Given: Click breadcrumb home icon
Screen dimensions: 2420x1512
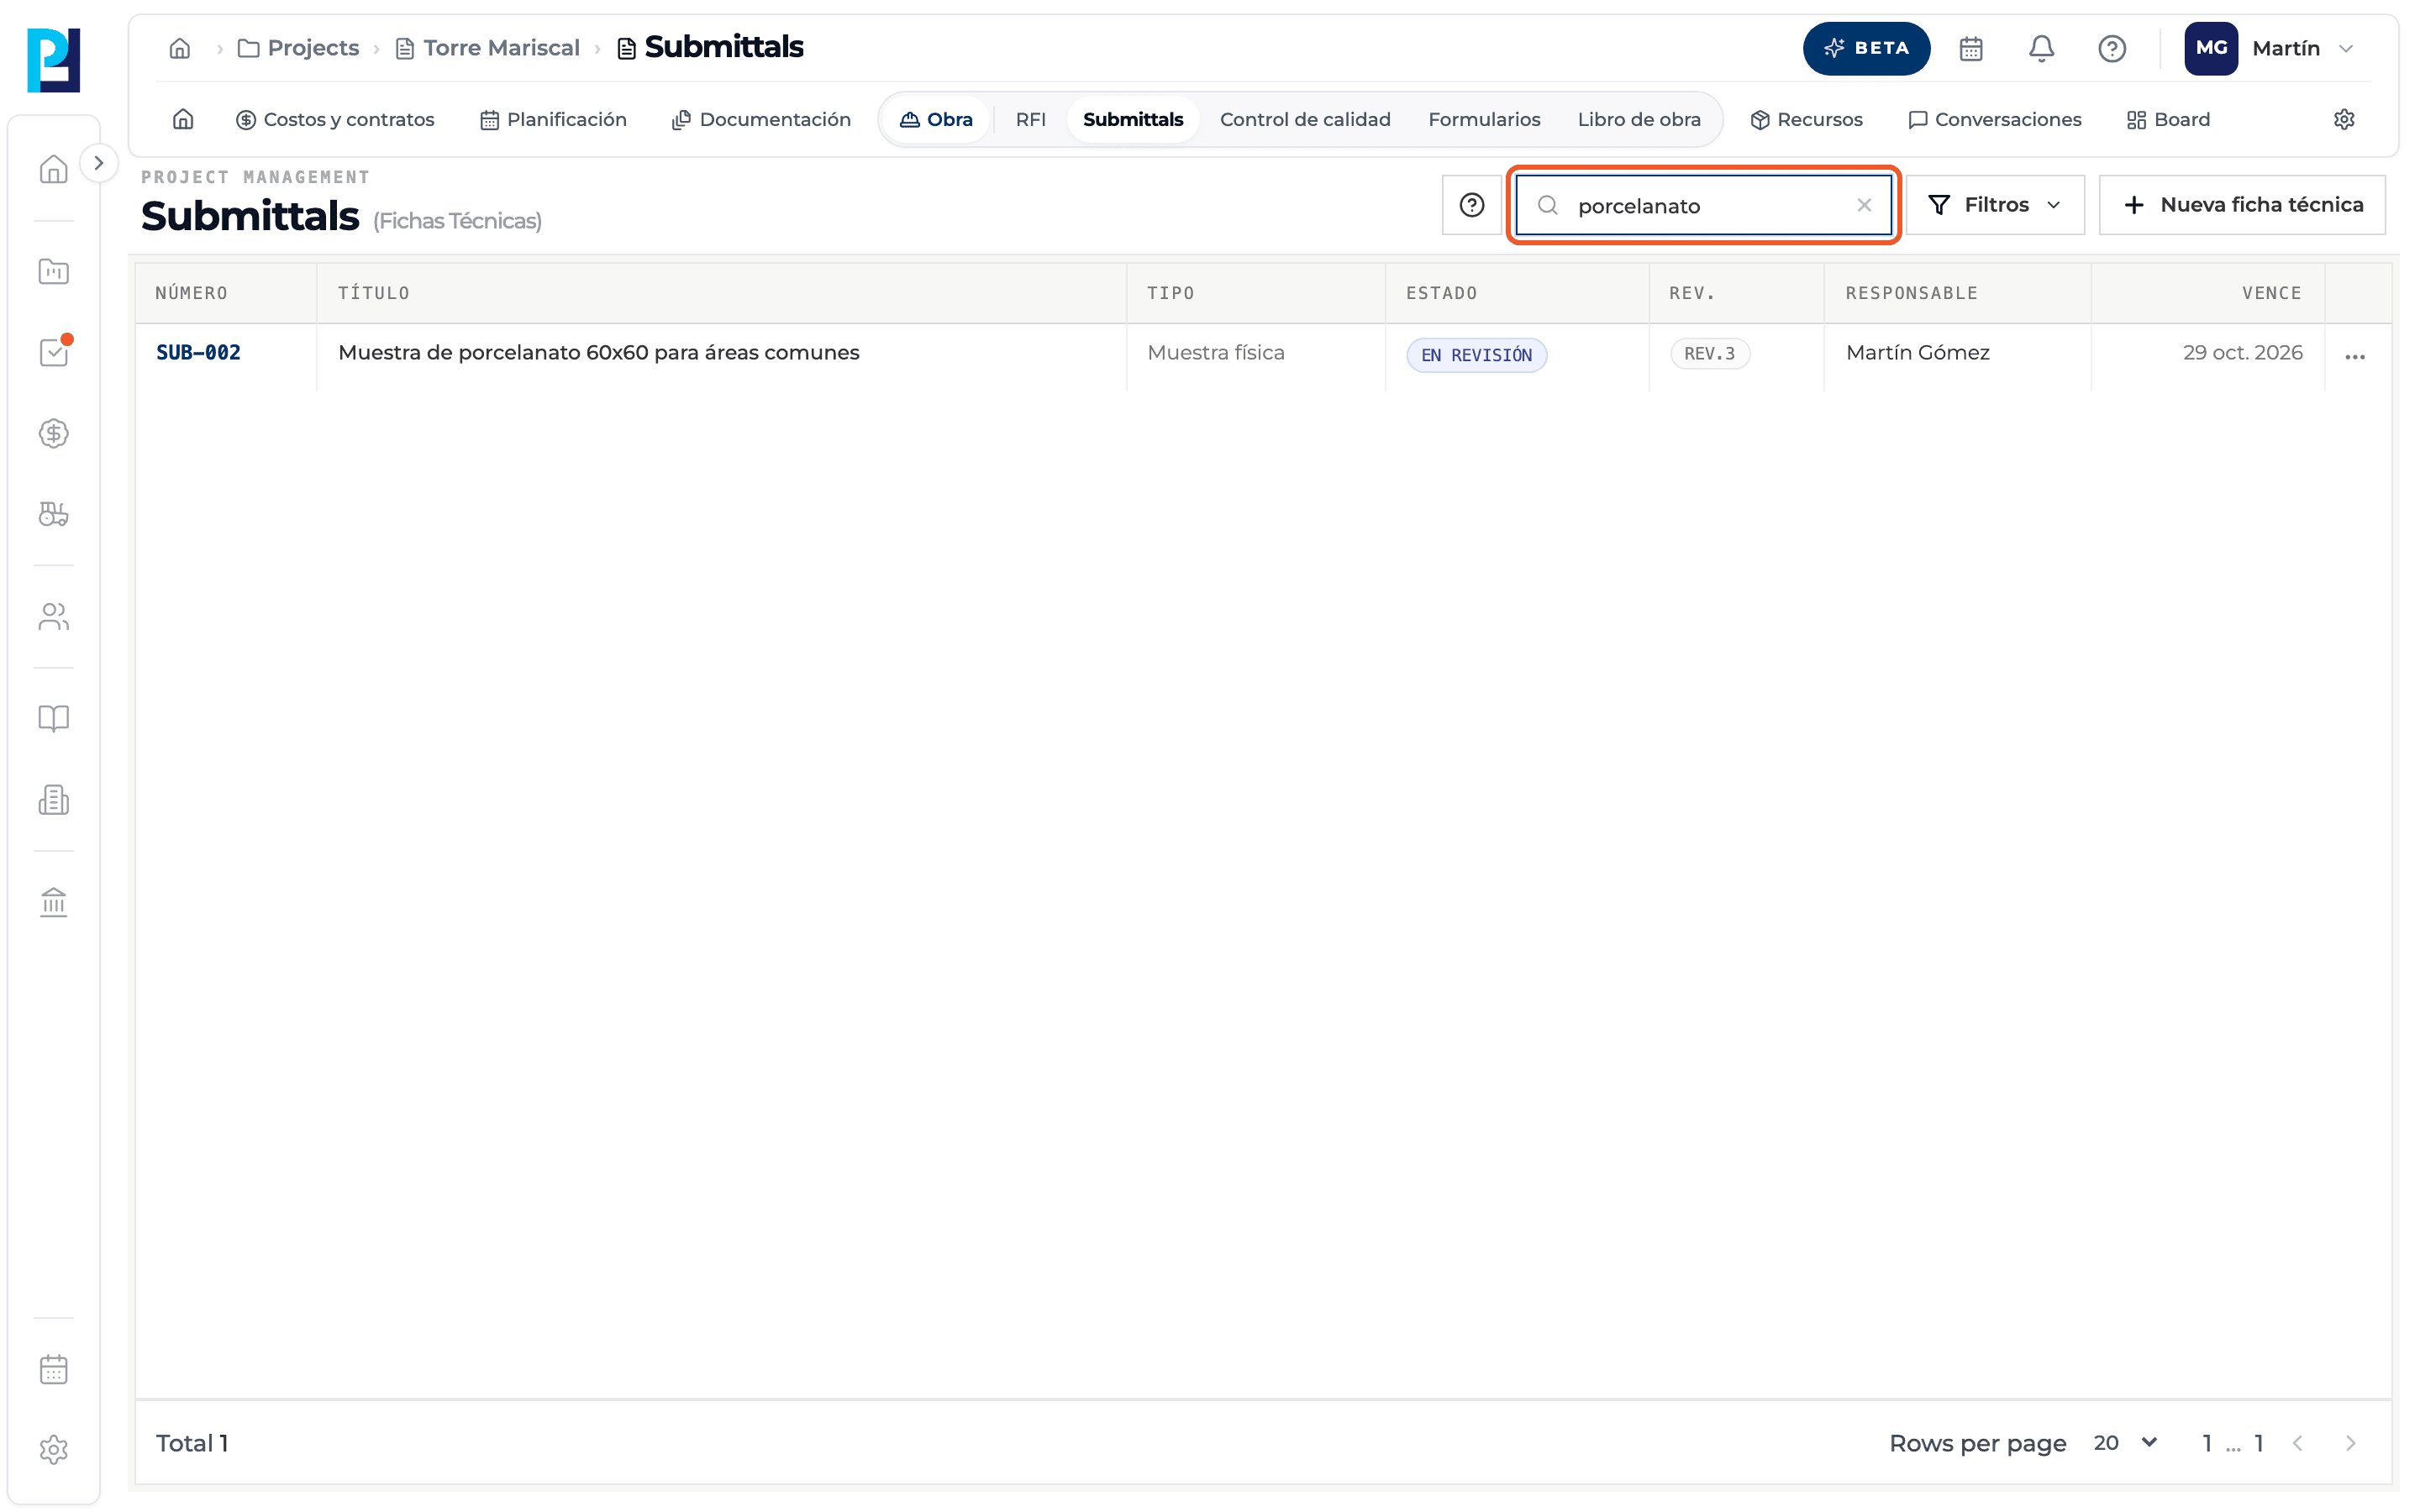Looking at the screenshot, I should tap(180, 48).
